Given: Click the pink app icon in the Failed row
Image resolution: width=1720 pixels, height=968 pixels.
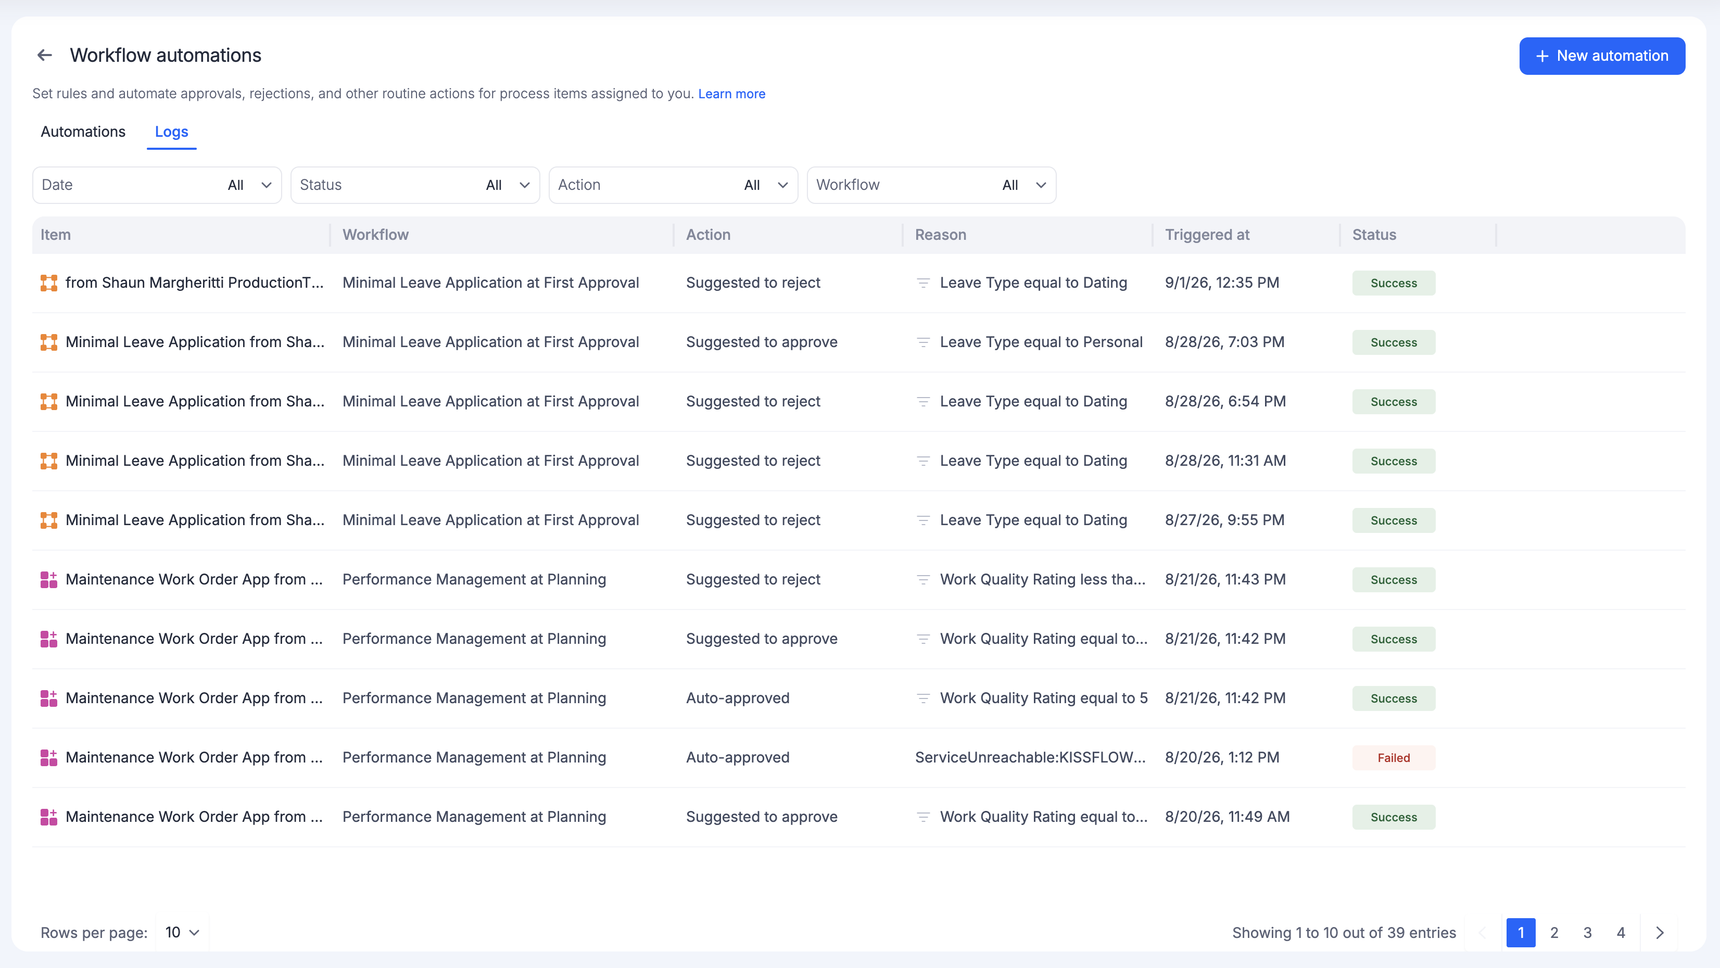Looking at the screenshot, I should click(48, 757).
